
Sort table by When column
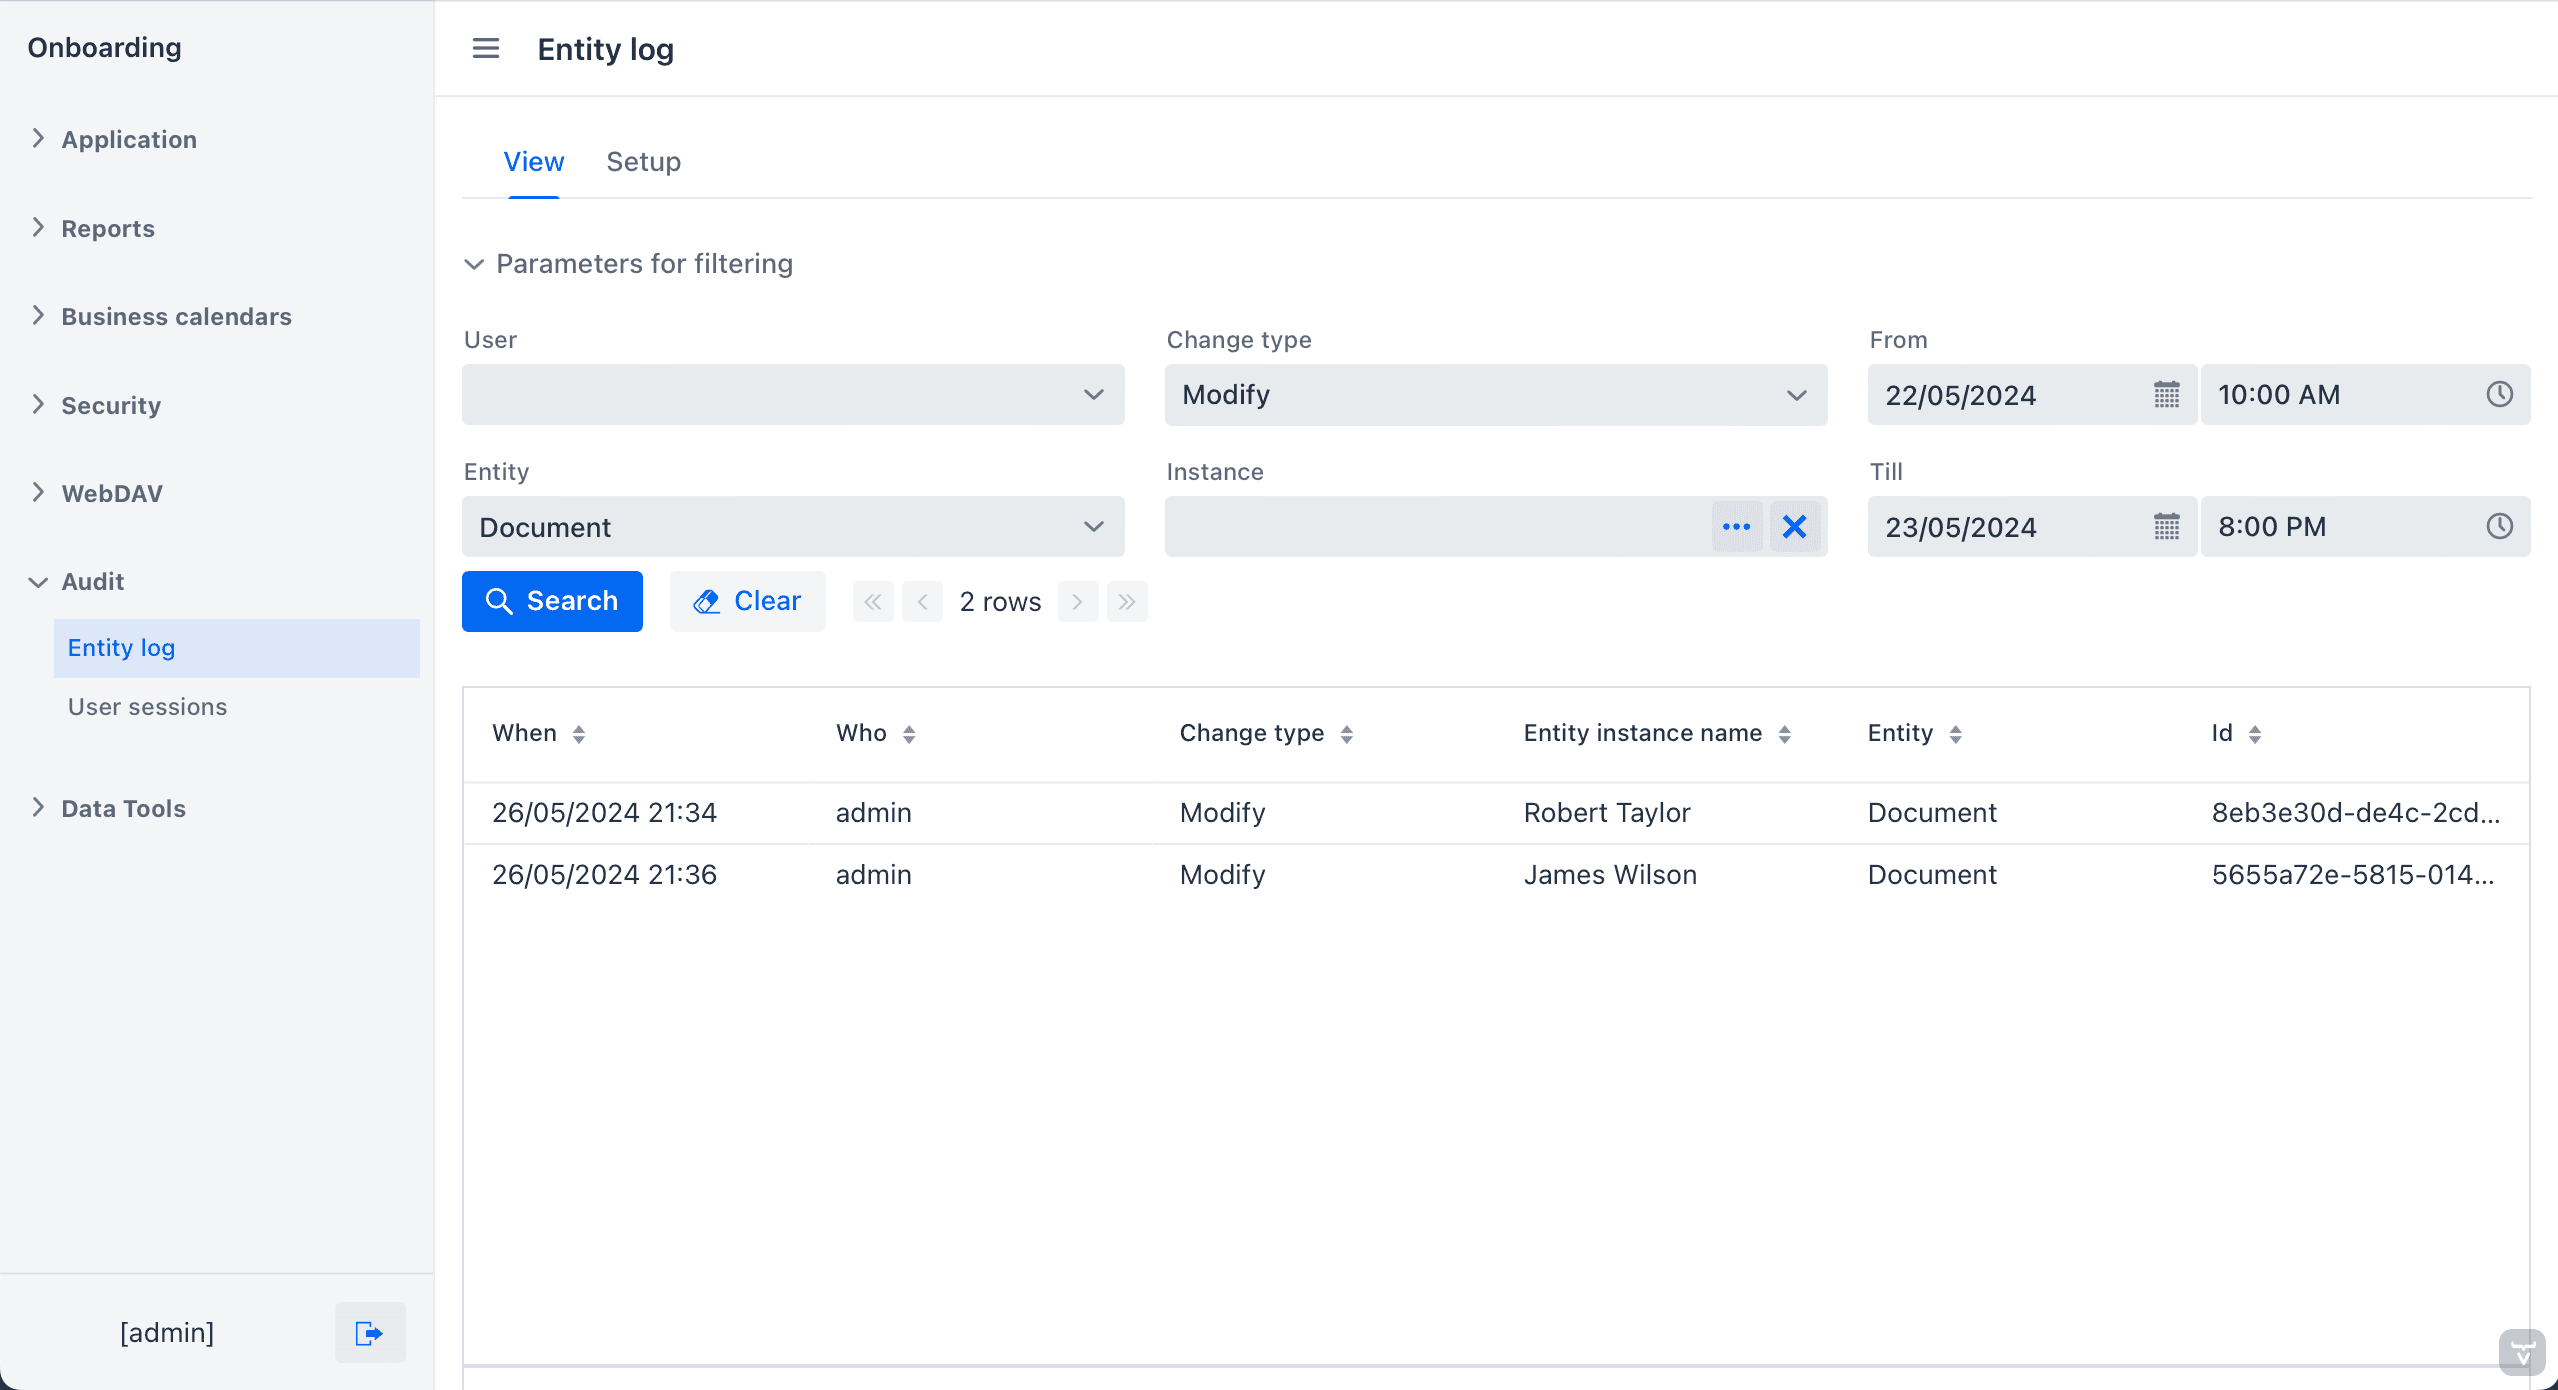[x=578, y=734]
